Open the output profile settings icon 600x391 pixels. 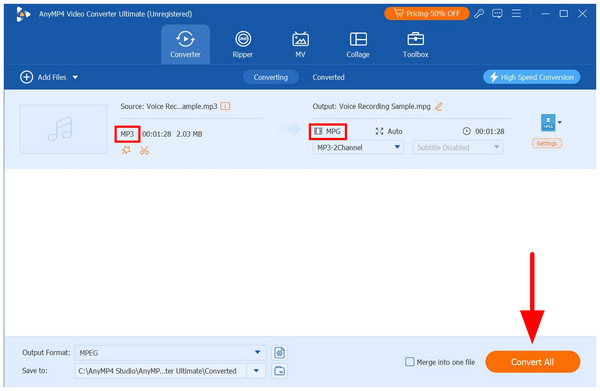[x=280, y=352]
